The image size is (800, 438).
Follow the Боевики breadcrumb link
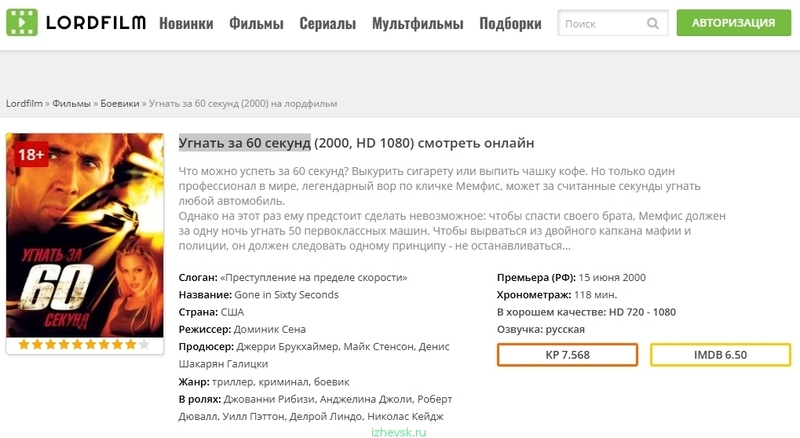pos(120,104)
